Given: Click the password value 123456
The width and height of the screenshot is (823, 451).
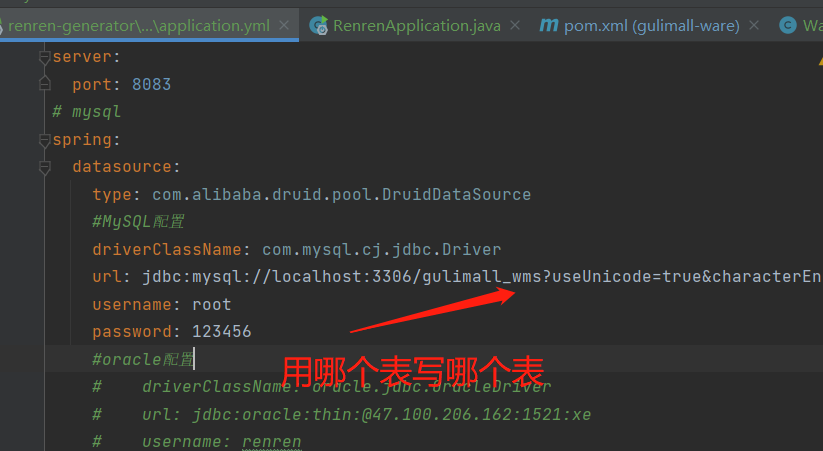Looking at the screenshot, I should tap(221, 332).
